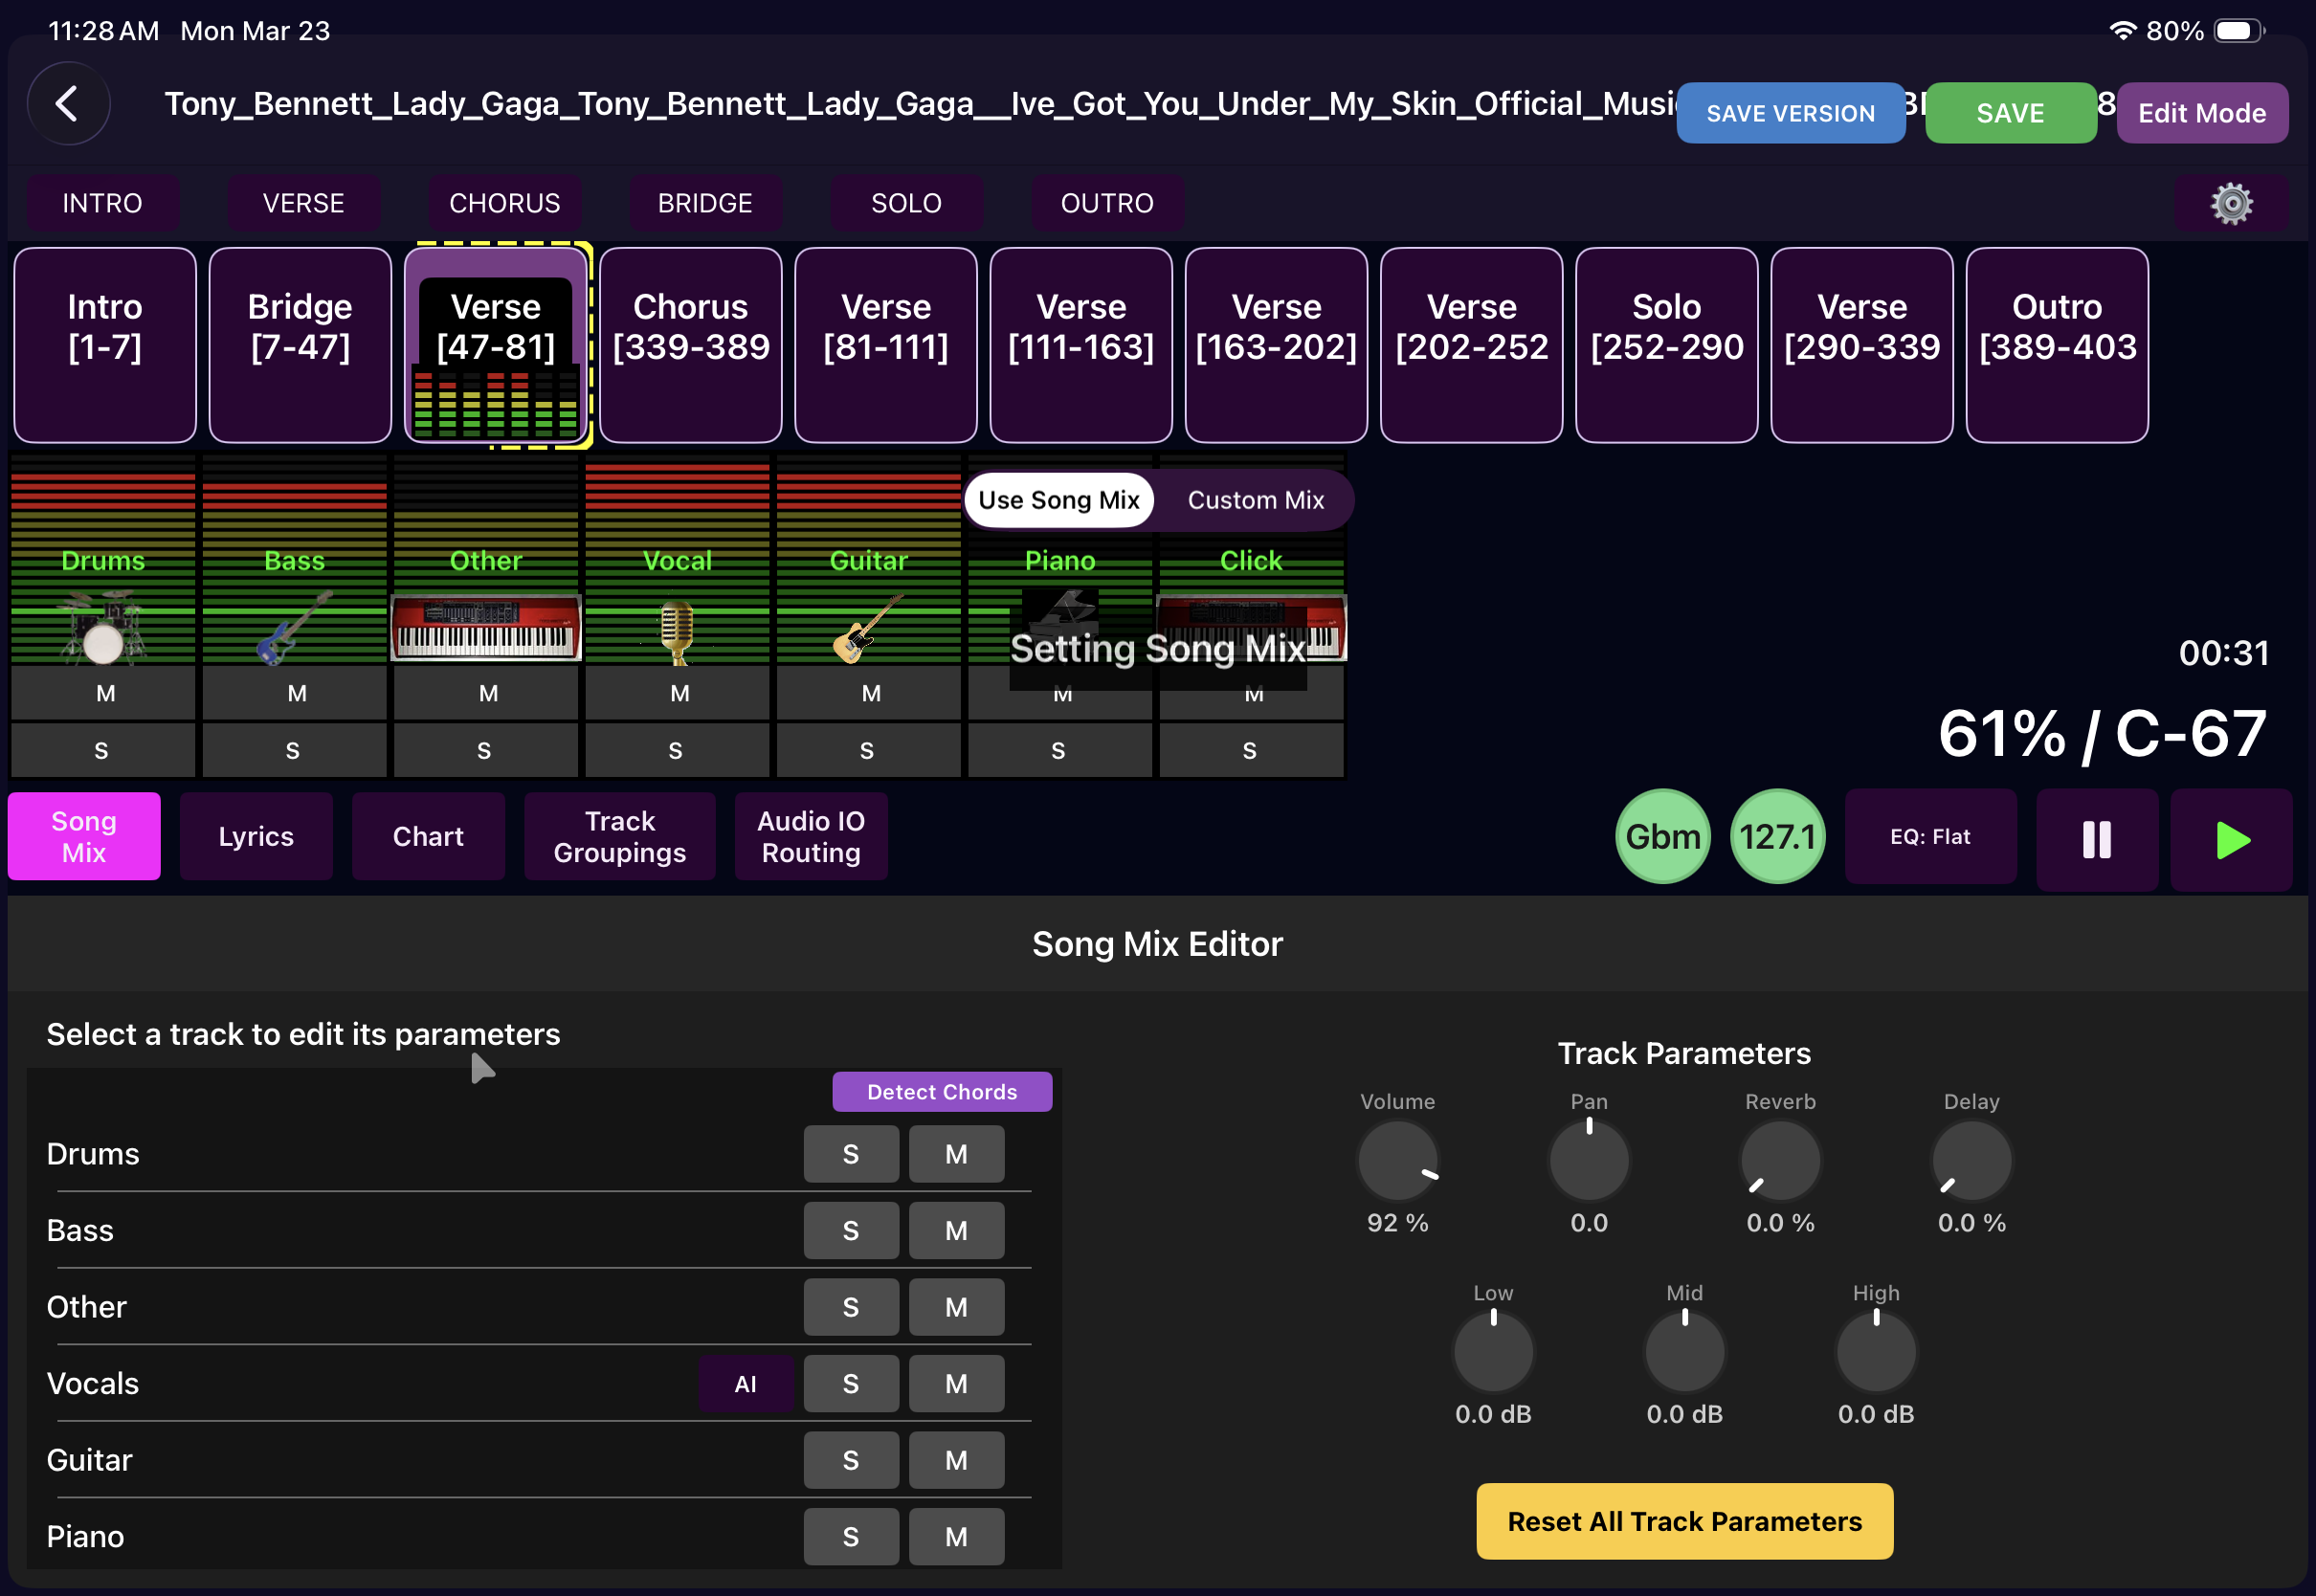Open the Track Groupings view

[620, 836]
